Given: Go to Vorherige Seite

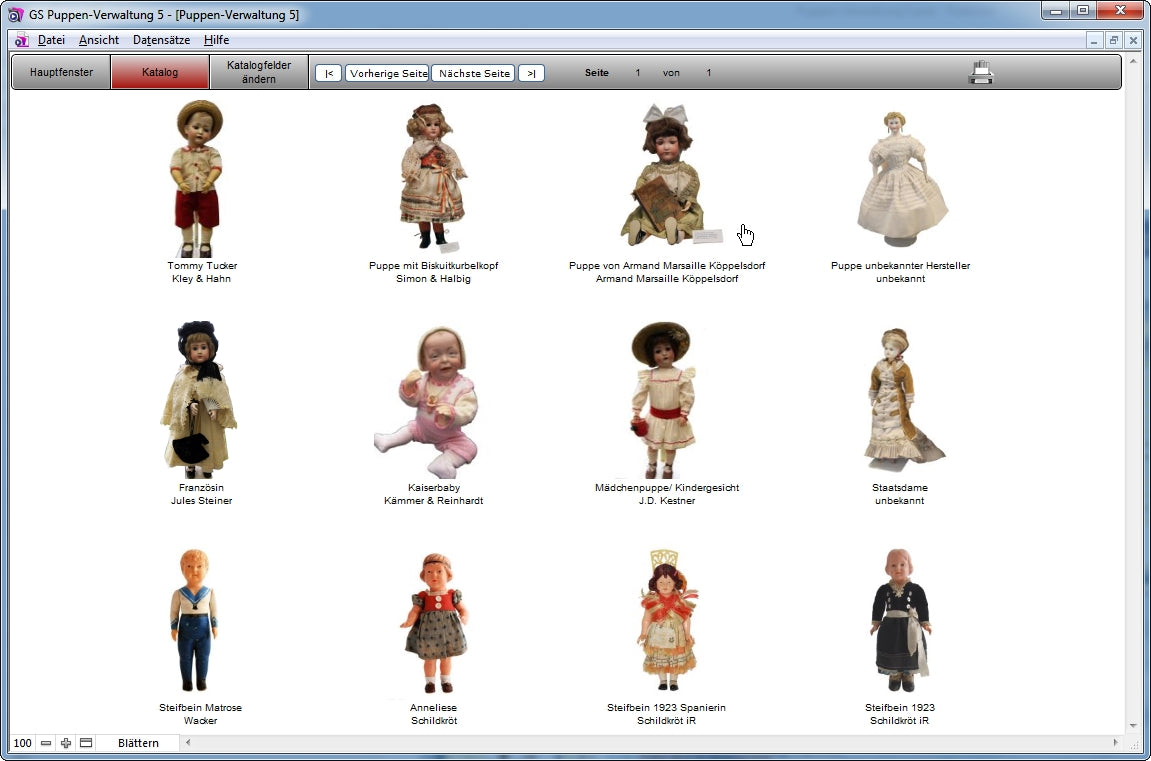Looking at the screenshot, I should 388,73.
